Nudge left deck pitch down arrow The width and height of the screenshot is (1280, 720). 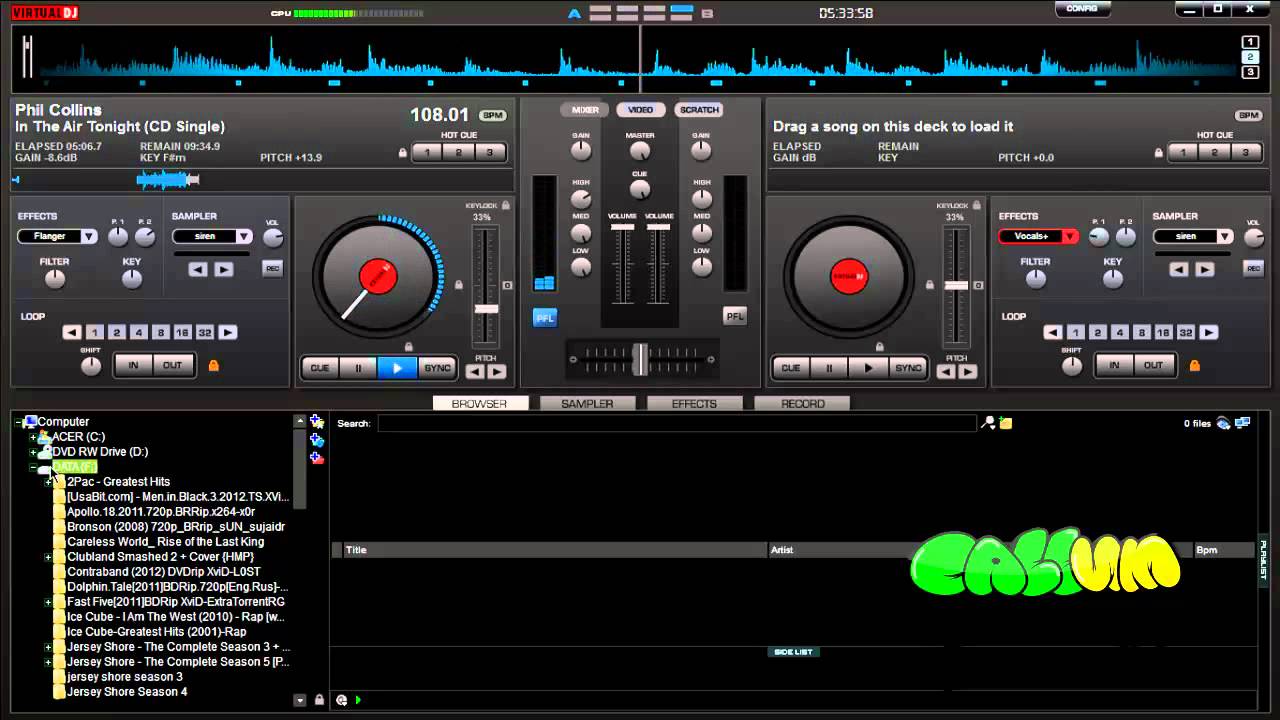click(x=476, y=372)
